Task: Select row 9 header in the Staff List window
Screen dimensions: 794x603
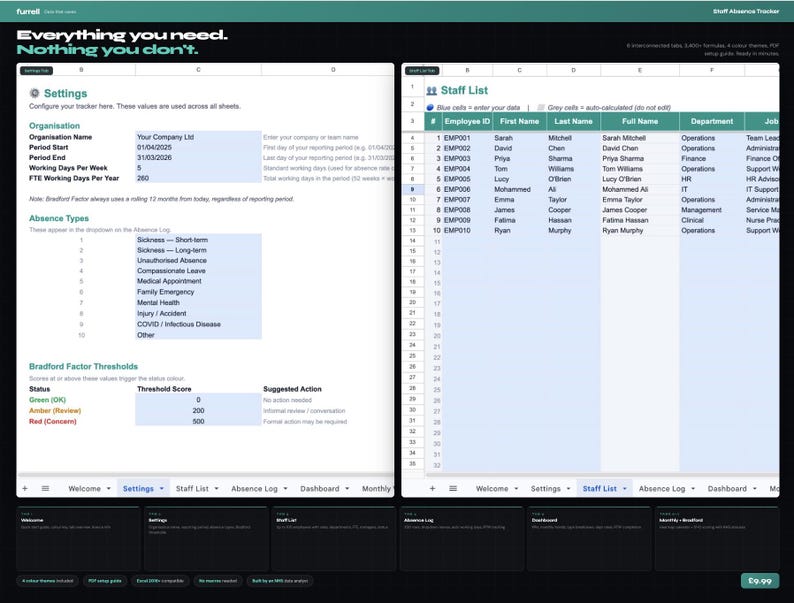Action: tap(412, 189)
